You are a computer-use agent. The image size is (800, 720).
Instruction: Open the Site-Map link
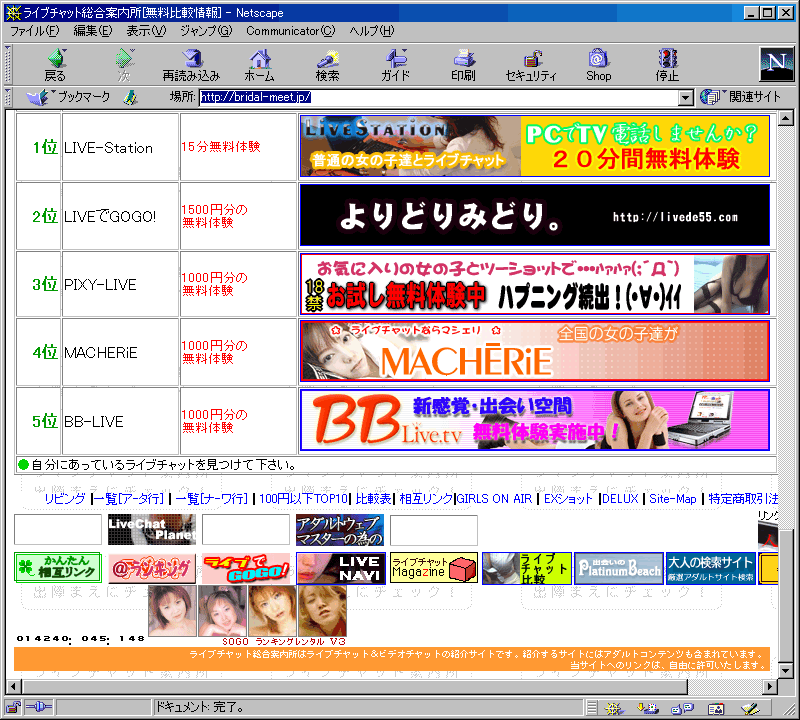672,499
